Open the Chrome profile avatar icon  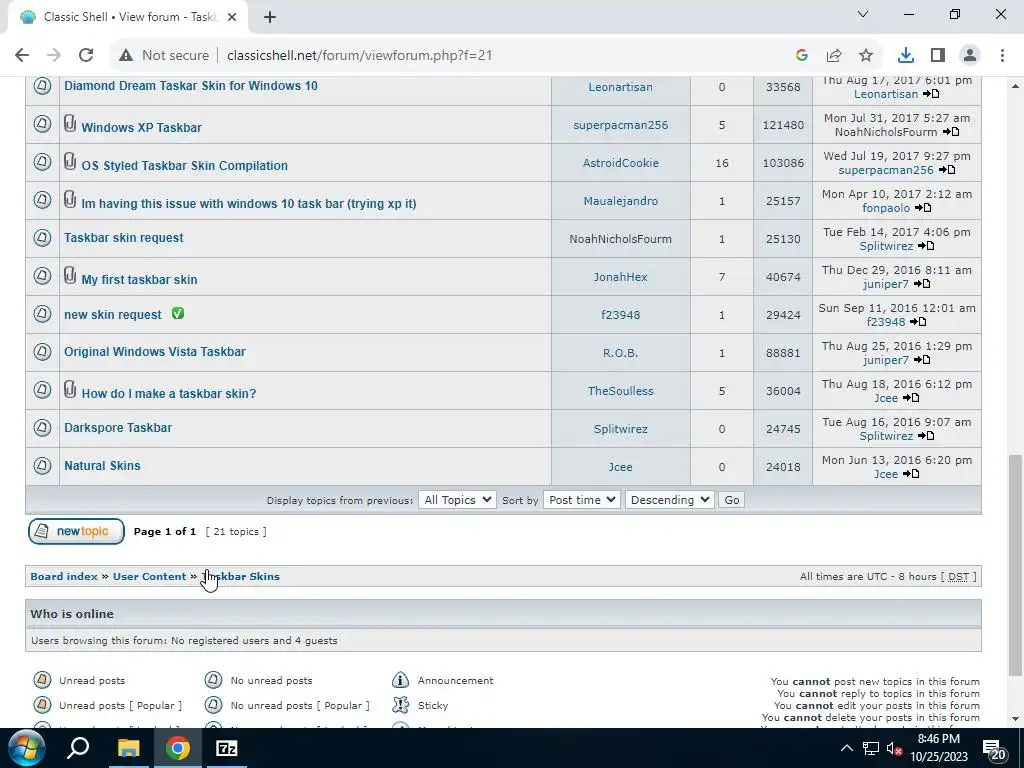(x=970, y=56)
